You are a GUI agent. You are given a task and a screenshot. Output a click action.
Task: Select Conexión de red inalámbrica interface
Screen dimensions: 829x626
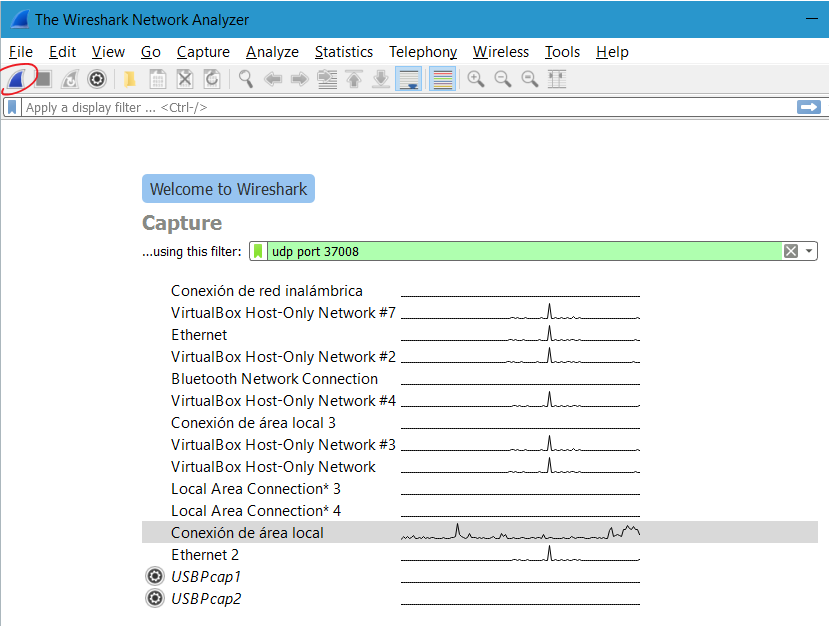267,291
